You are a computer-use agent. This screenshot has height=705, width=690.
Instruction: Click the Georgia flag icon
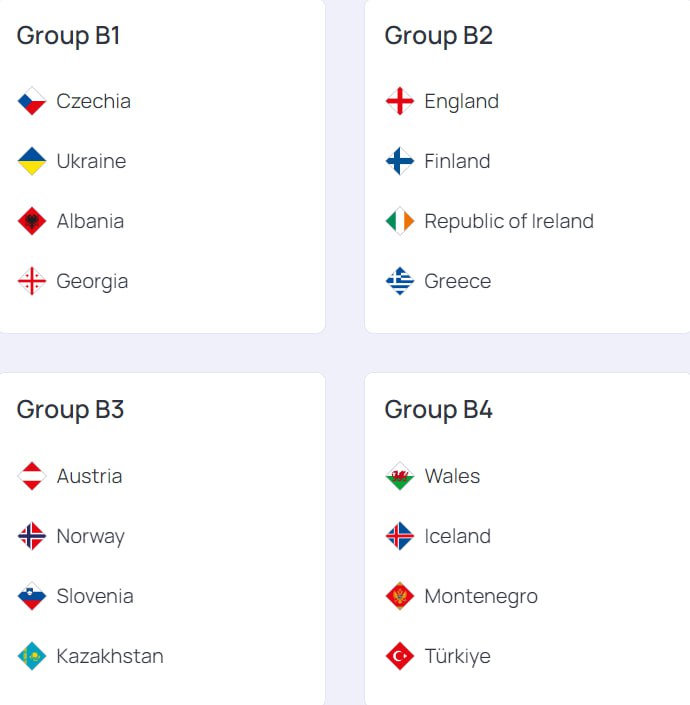click(x=31, y=281)
